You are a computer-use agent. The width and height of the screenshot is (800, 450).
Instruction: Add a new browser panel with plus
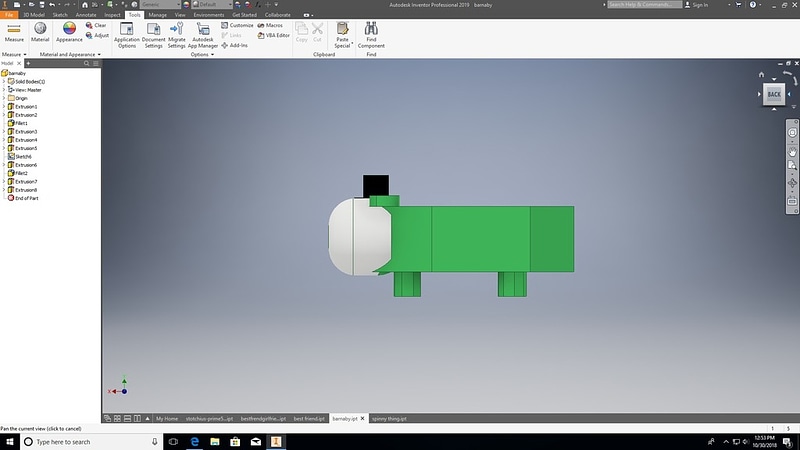pyautogui.click(x=28, y=63)
